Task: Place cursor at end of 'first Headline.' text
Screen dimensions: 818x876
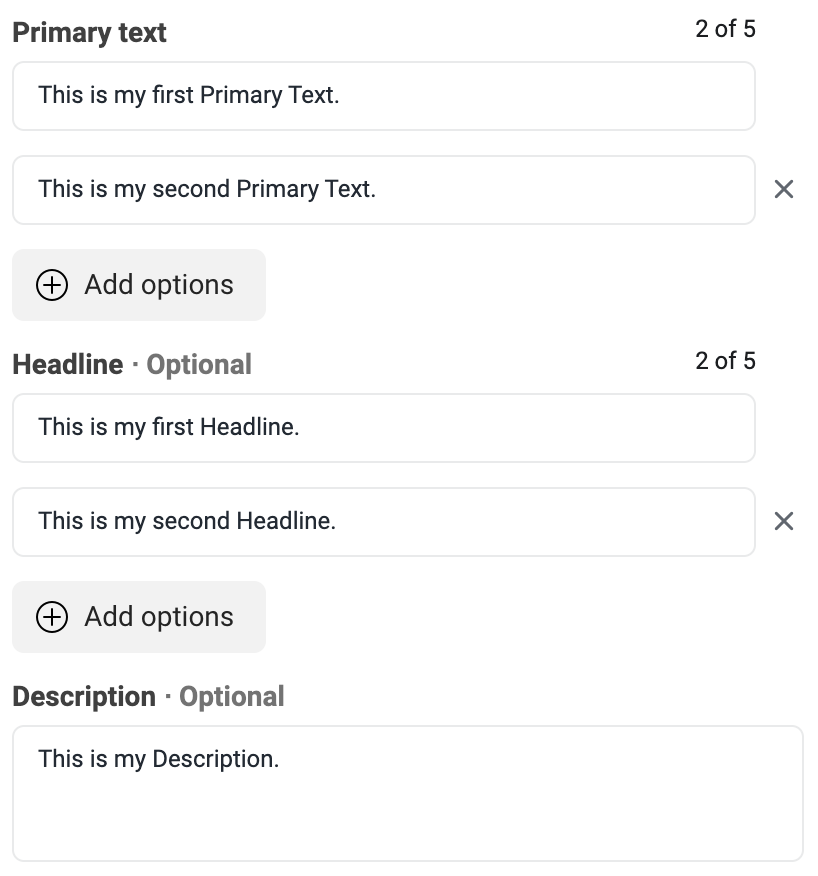Action: (300, 427)
